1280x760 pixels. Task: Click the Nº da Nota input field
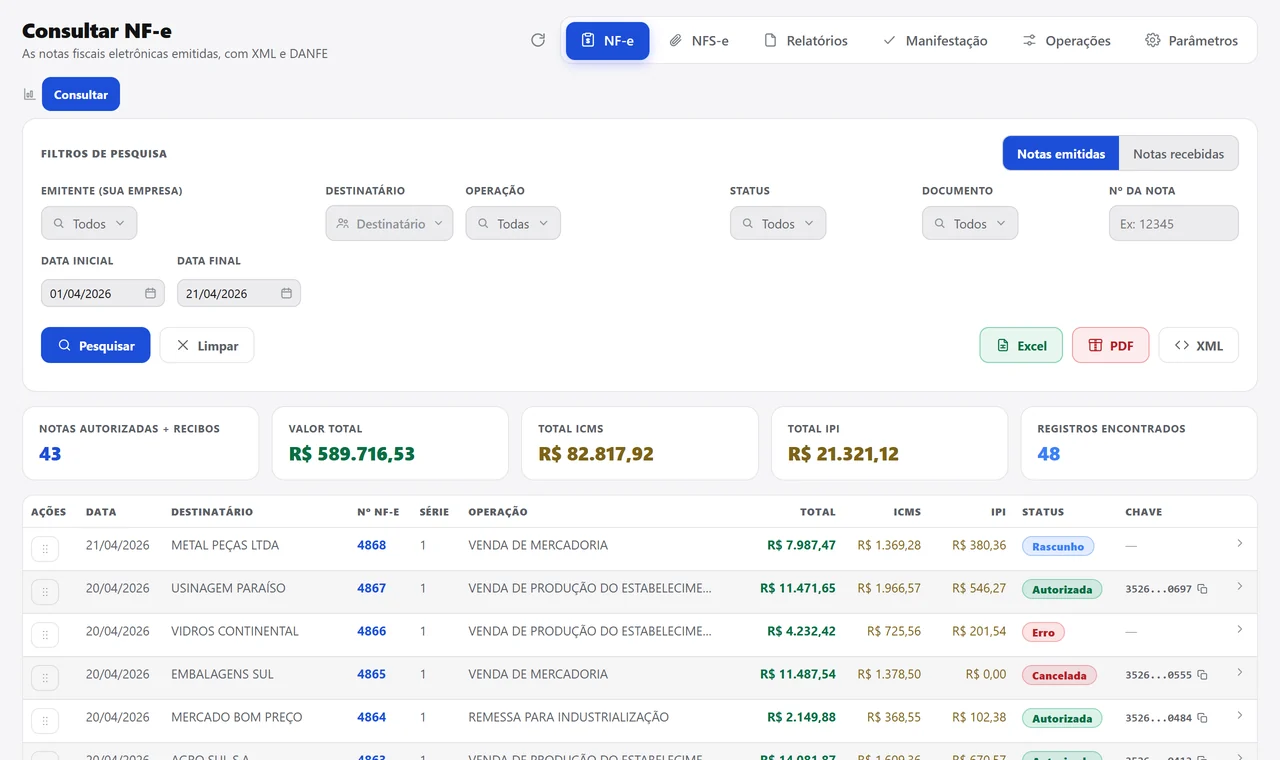[1173, 223]
